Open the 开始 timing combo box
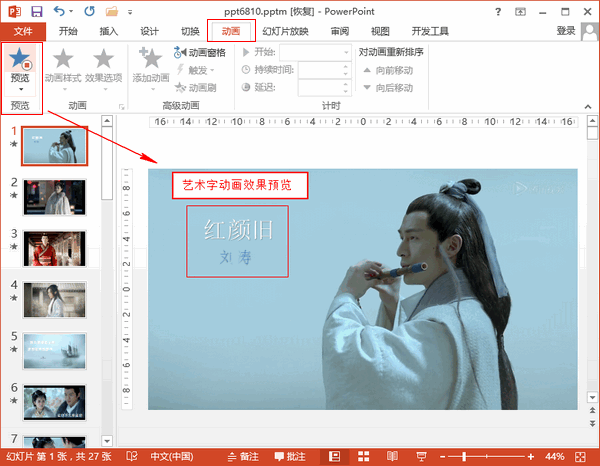This screenshot has width=600, height=466. [x=315, y=52]
